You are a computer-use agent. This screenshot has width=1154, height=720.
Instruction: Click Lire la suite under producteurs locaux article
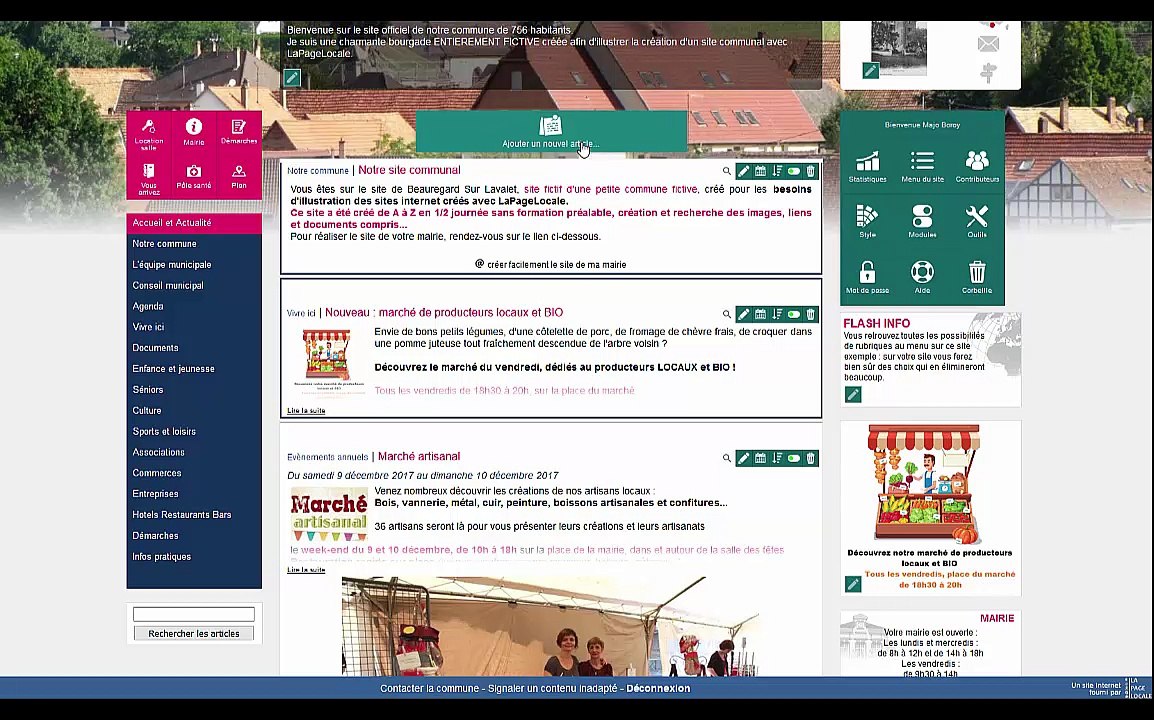click(x=306, y=411)
